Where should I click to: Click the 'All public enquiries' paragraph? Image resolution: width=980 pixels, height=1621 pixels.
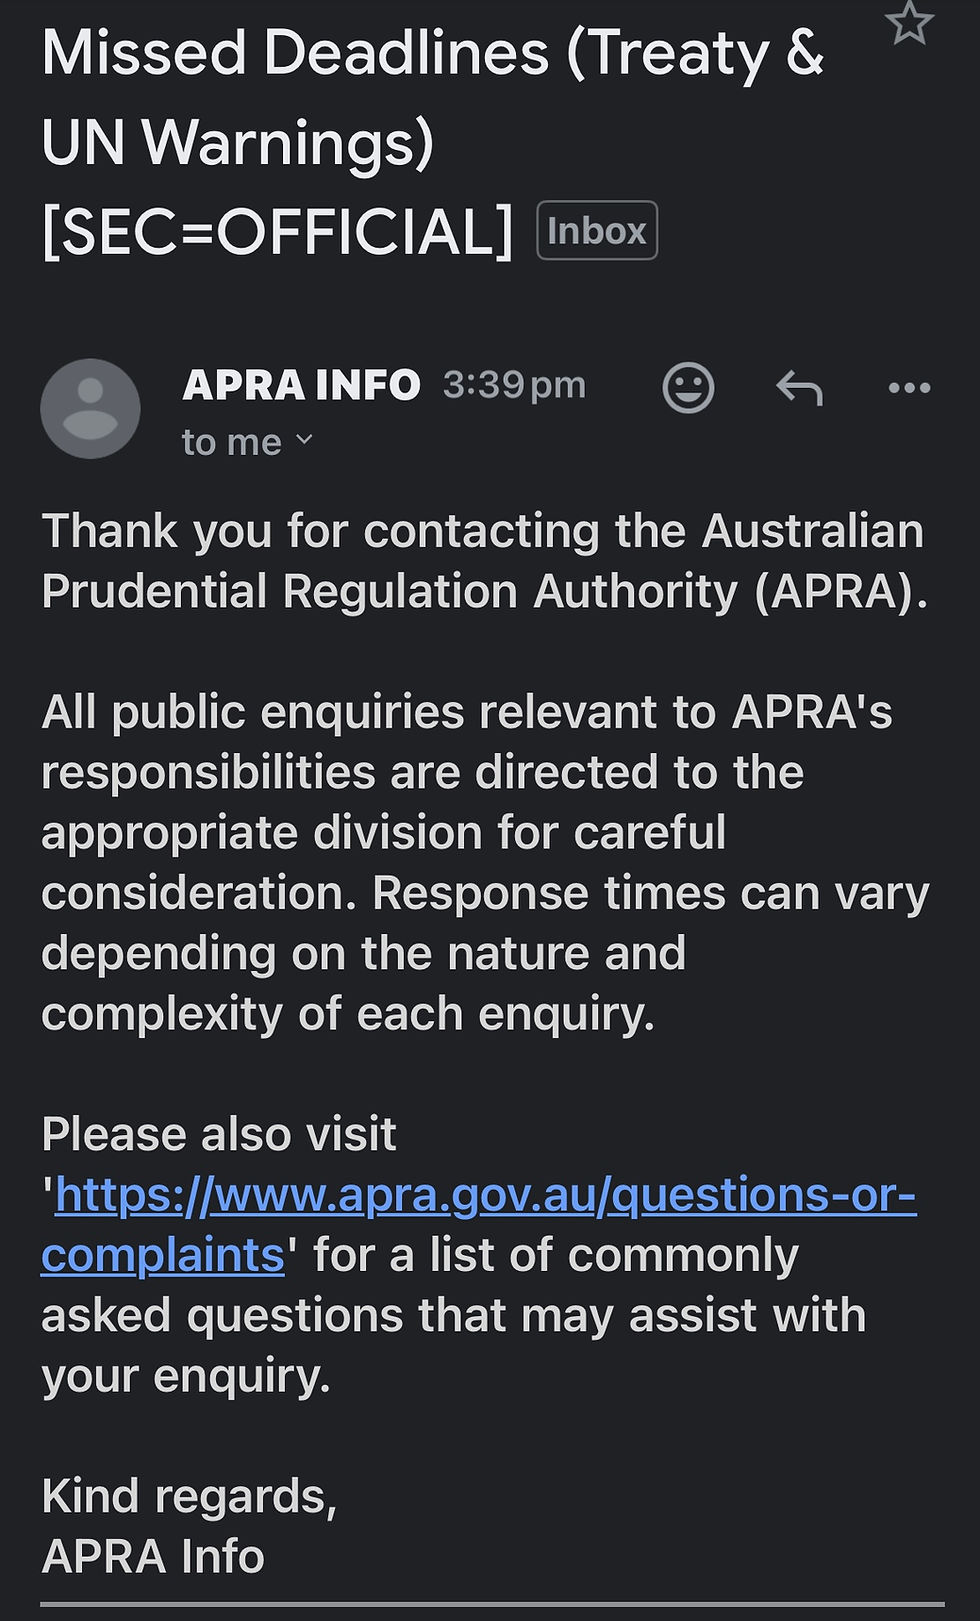pos(484,862)
